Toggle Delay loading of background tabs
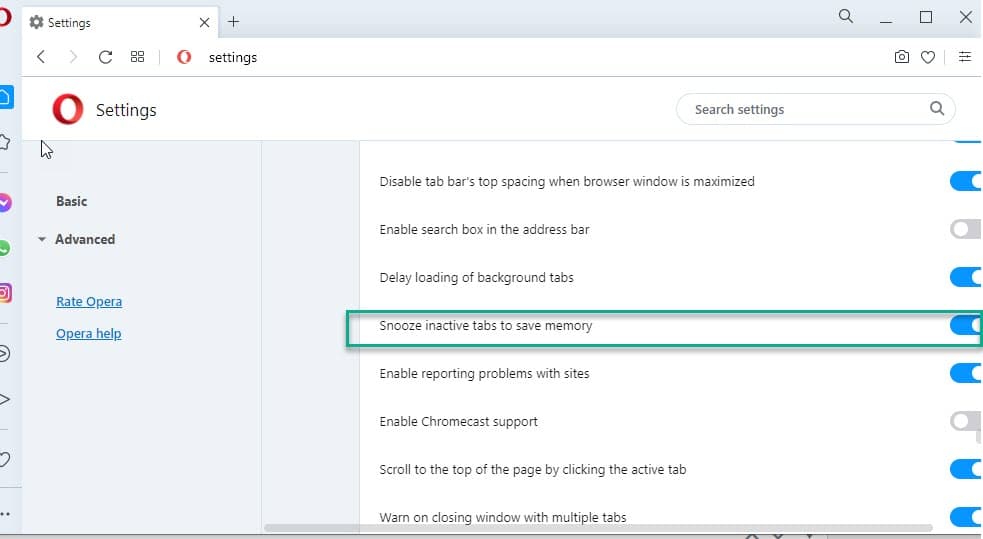983x539 pixels. (966, 277)
